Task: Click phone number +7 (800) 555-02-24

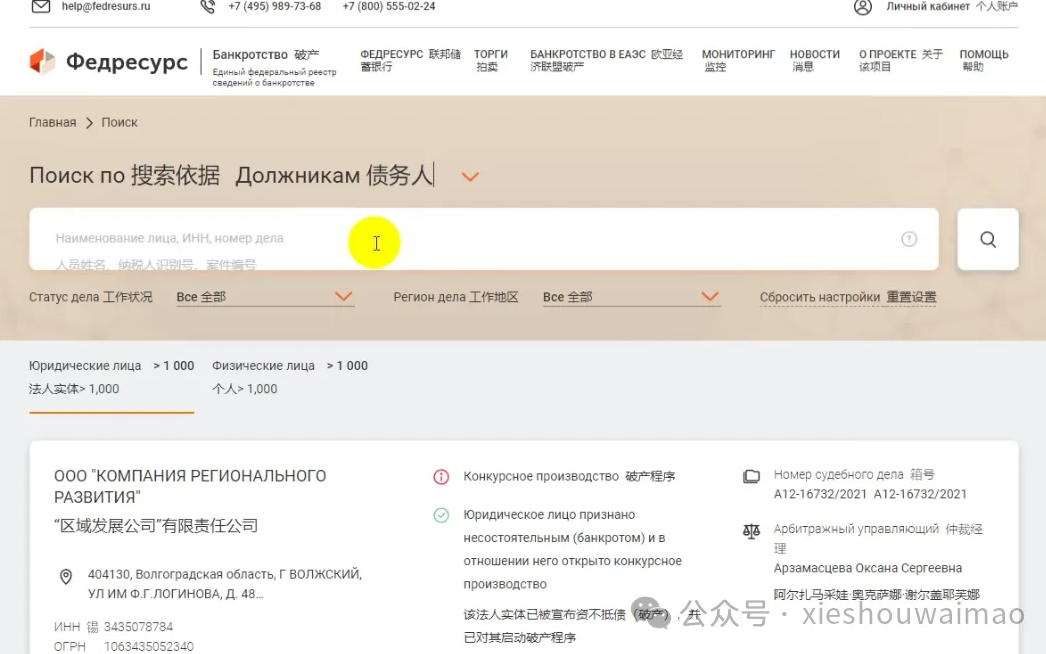Action: (x=389, y=7)
